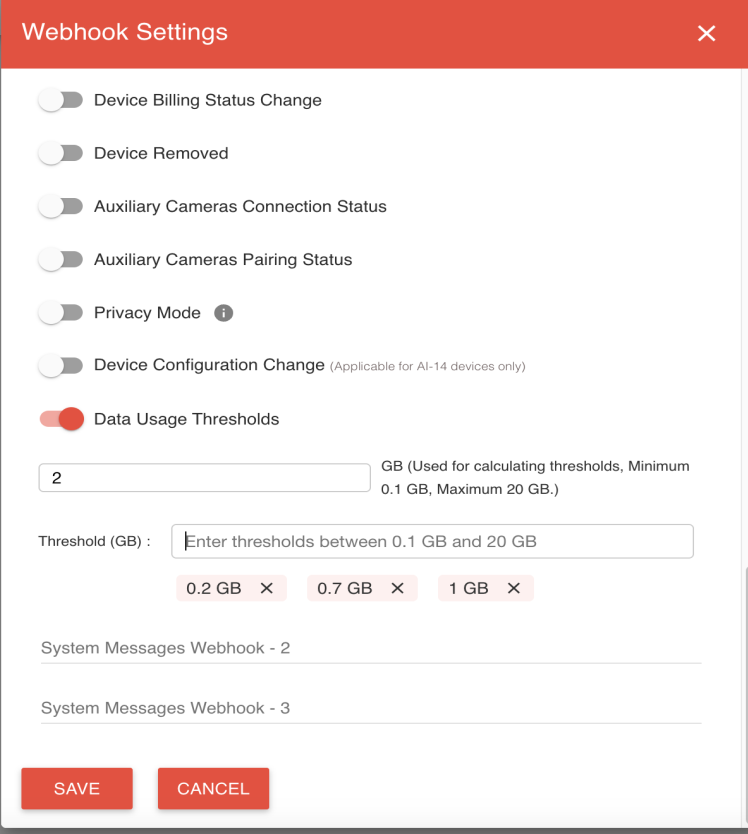Click the dialog's vertical scrollbar
748x834 pixels.
745,691
